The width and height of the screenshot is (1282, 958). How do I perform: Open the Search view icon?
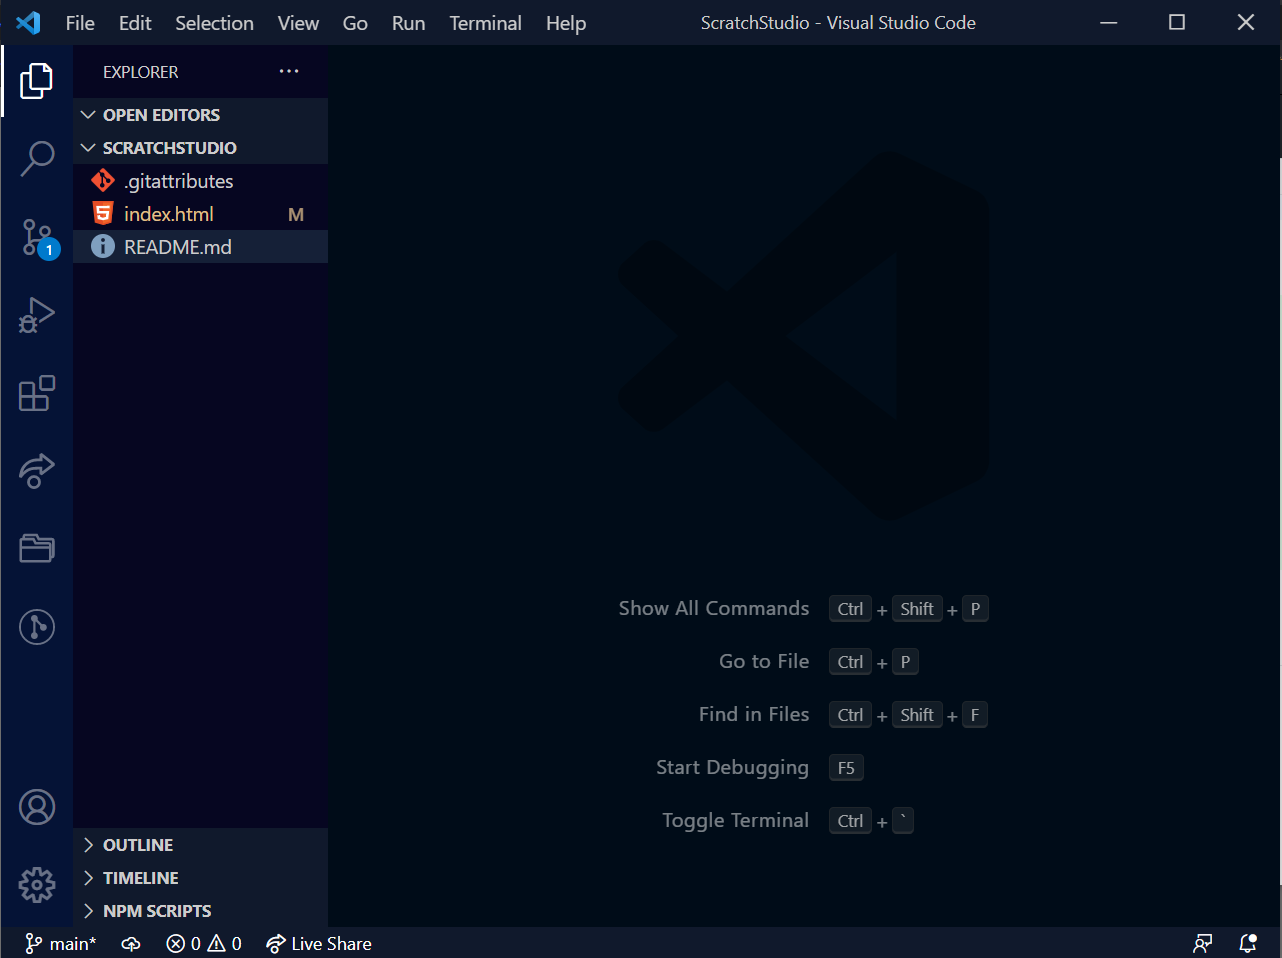click(37, 158)
